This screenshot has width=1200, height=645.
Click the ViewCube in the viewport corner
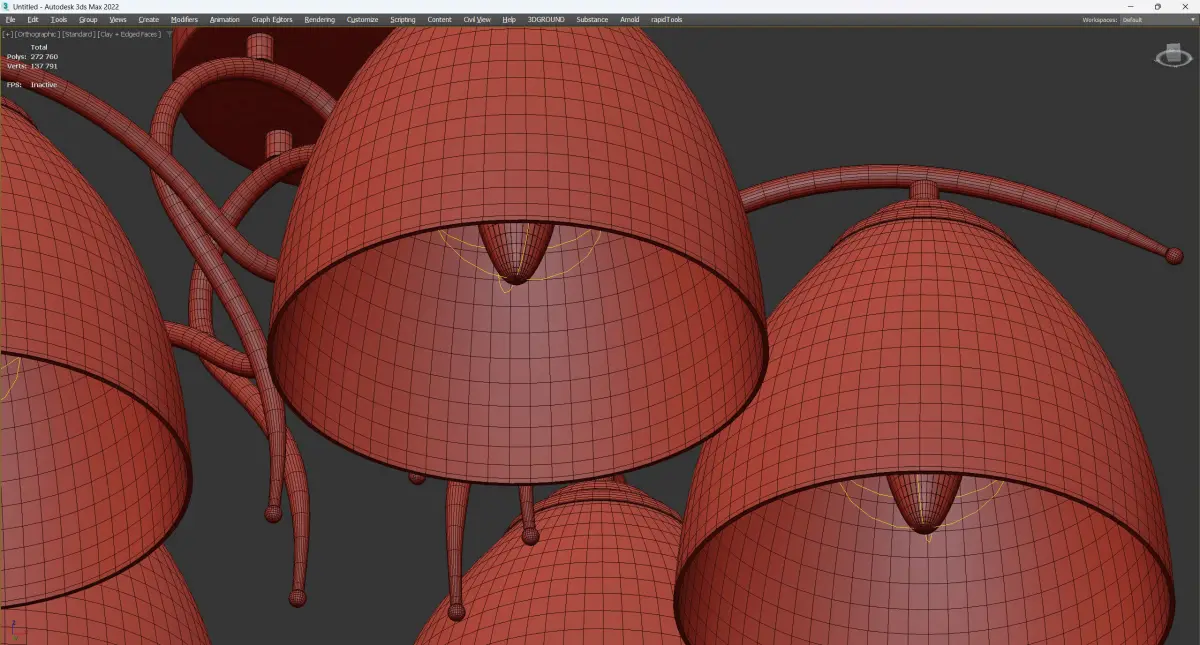coord(1173,57)
